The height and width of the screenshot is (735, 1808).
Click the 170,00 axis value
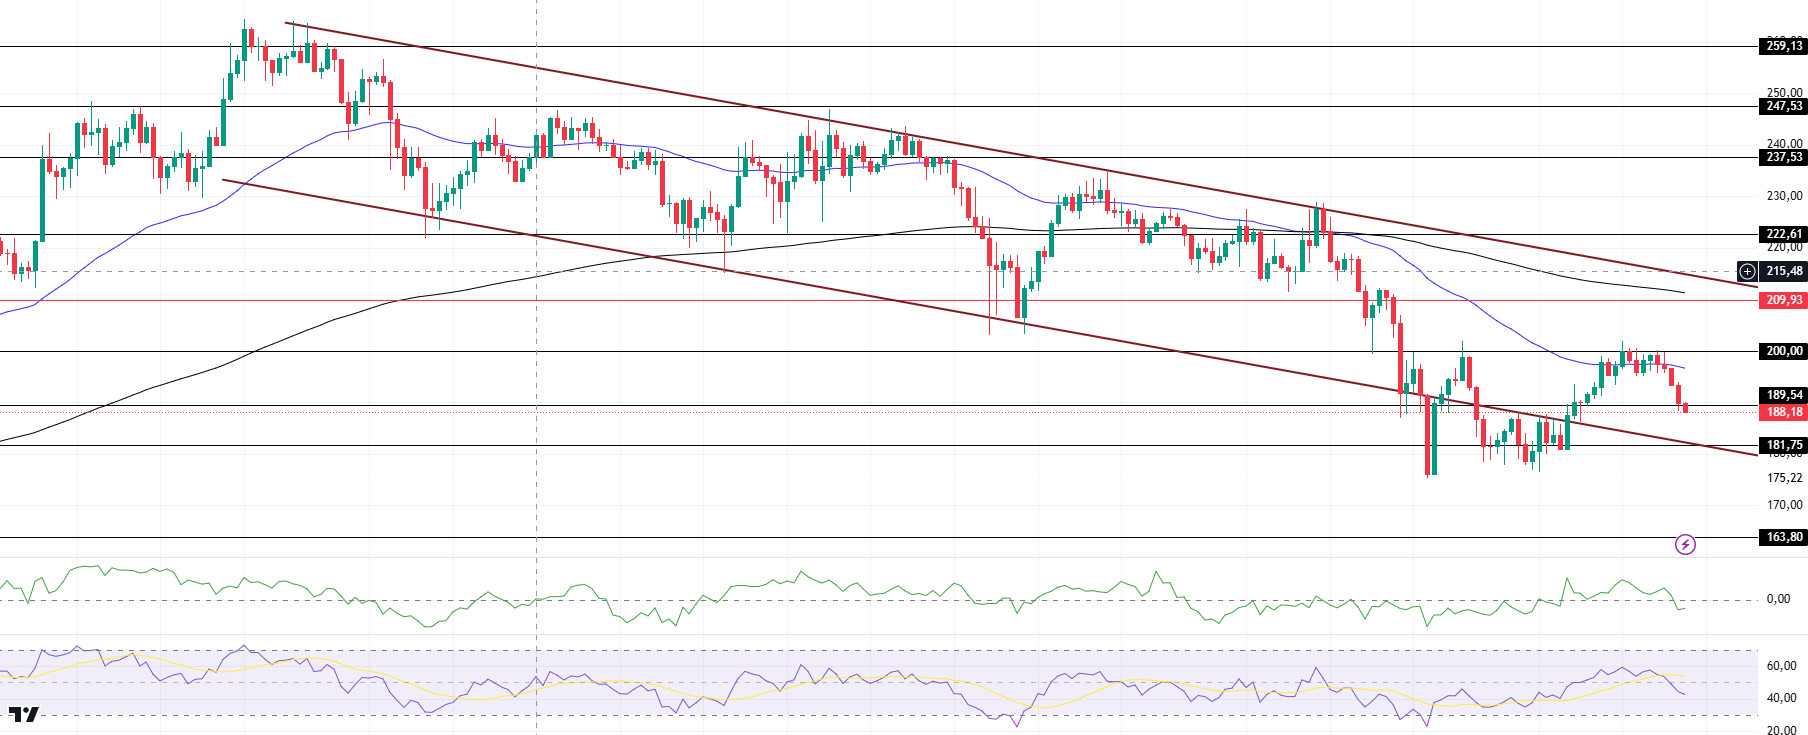click(x=1784, y=505)
